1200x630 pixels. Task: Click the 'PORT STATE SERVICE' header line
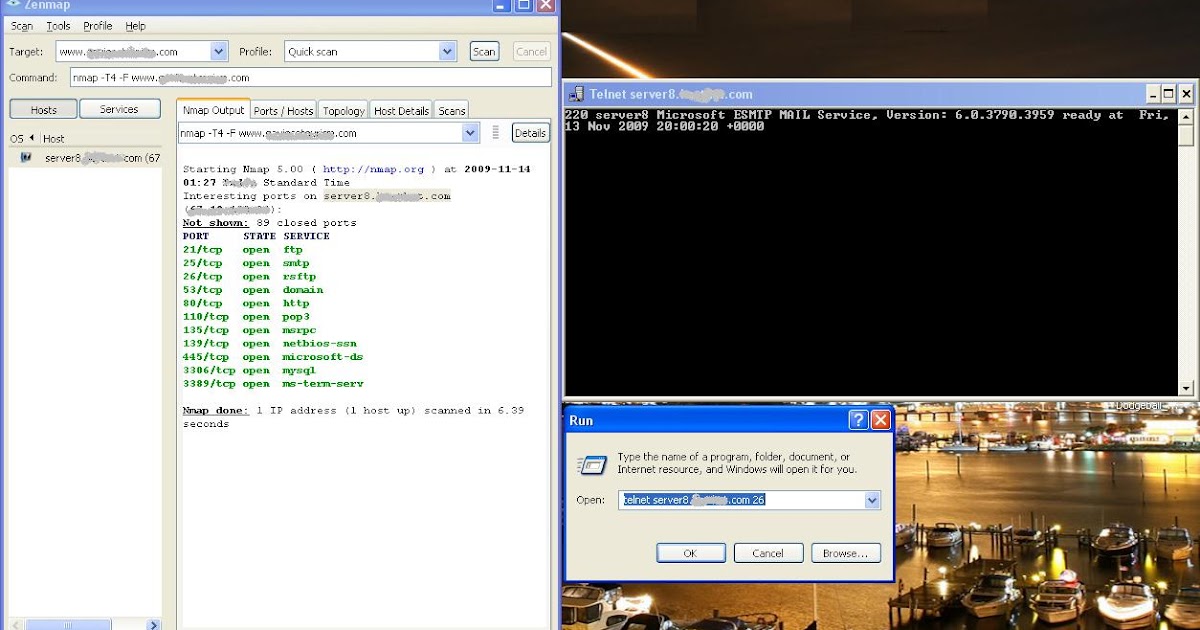point(256,236)
